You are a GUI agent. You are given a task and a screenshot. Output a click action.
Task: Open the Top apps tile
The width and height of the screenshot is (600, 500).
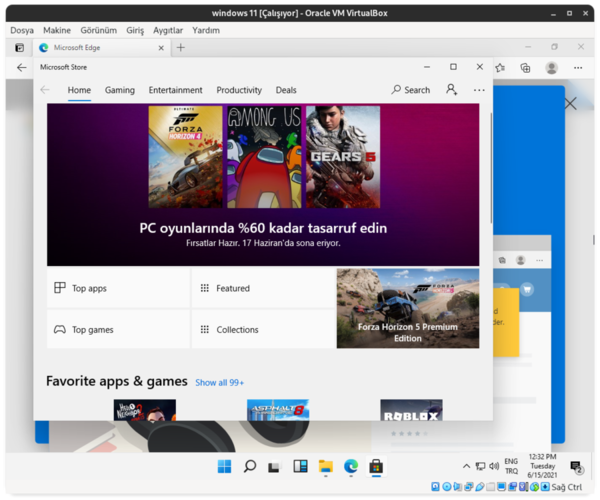point(118,288)
